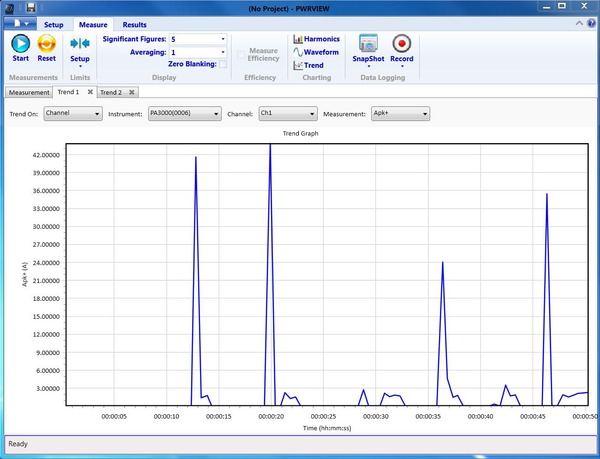This screenshot has height=459, width=600.
Task: Save project using title bar save icon
Action: click(32, 8)
